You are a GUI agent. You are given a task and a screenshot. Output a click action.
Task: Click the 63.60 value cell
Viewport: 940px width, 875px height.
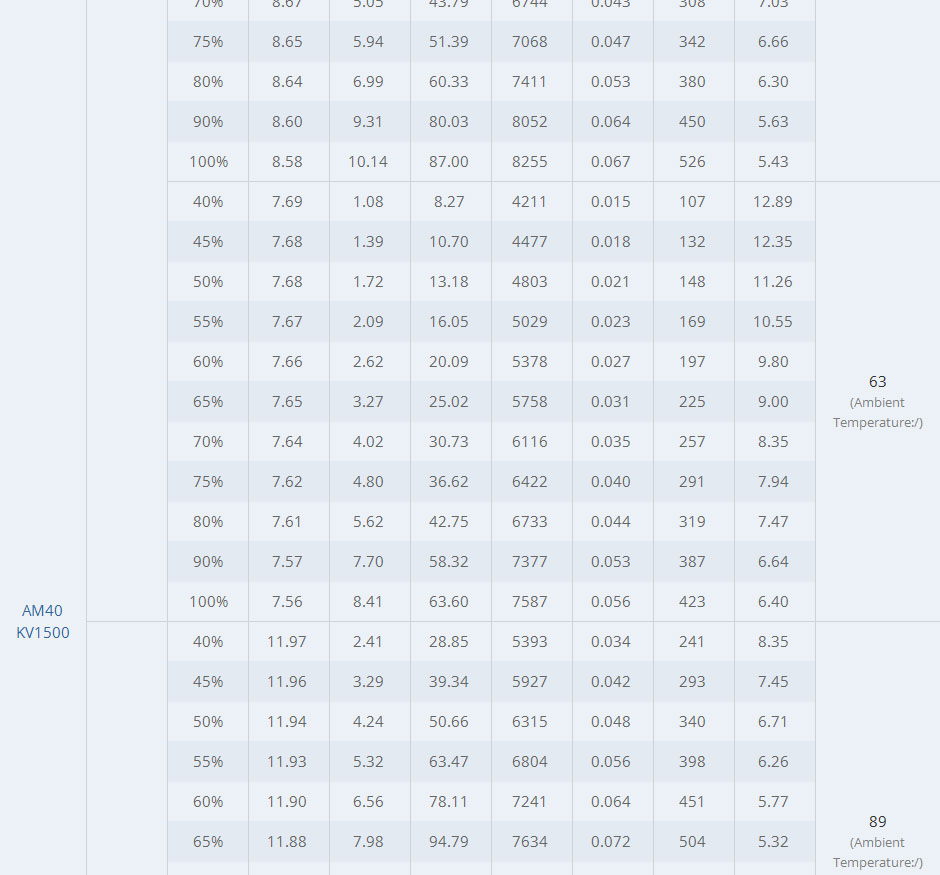[x=449, y=601]
